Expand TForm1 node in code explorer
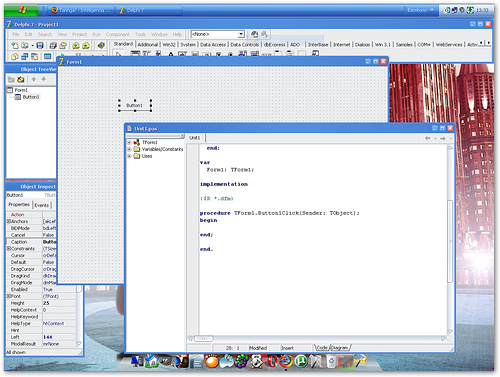This screenshot has width=500, height=377. (x=129, y=142)
